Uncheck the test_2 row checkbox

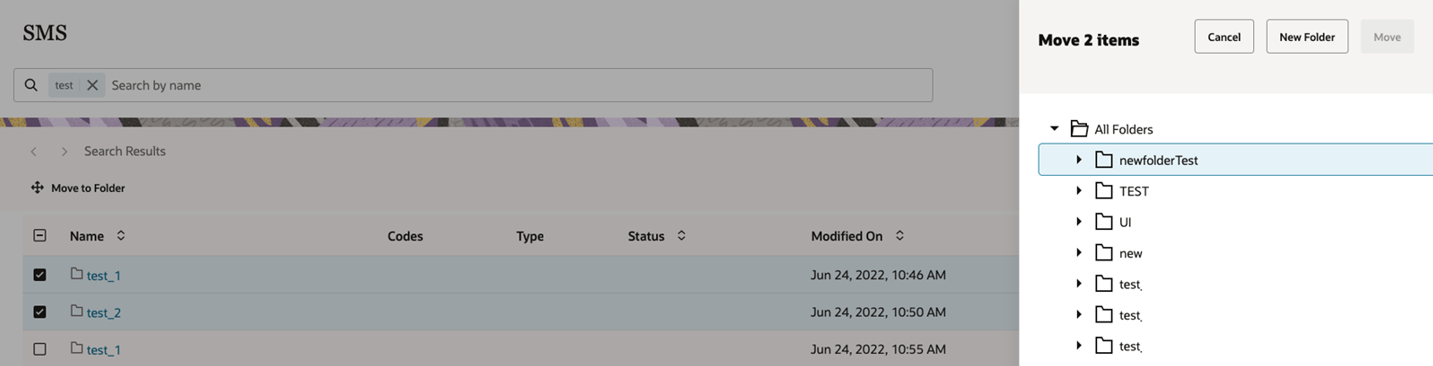40,312
